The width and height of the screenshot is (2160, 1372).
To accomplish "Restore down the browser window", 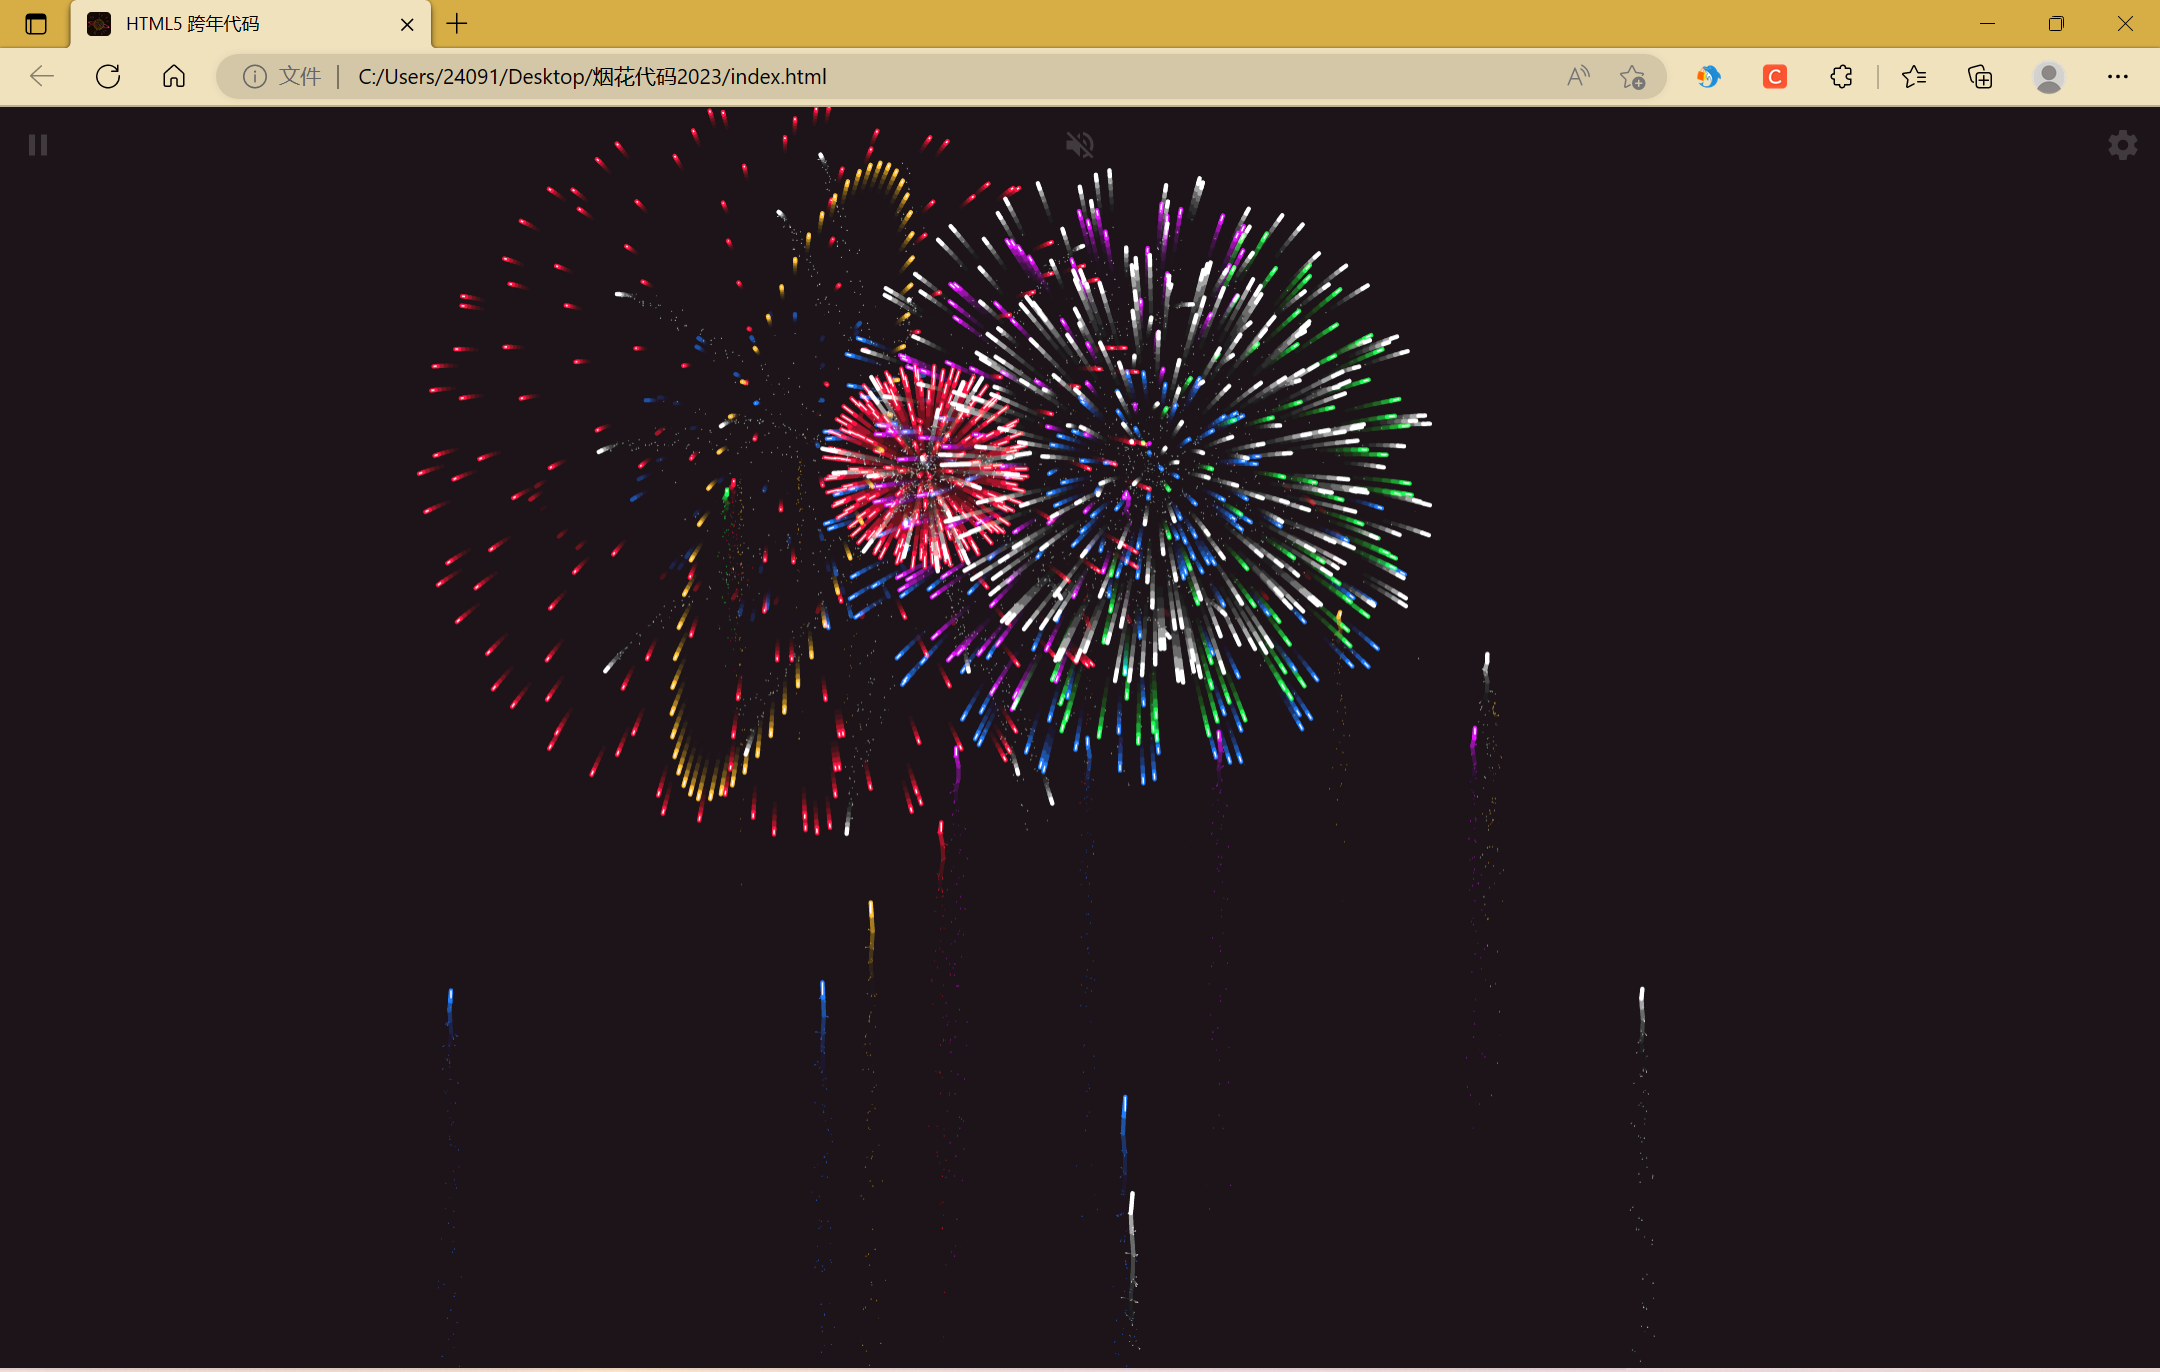I will 2056,23.
